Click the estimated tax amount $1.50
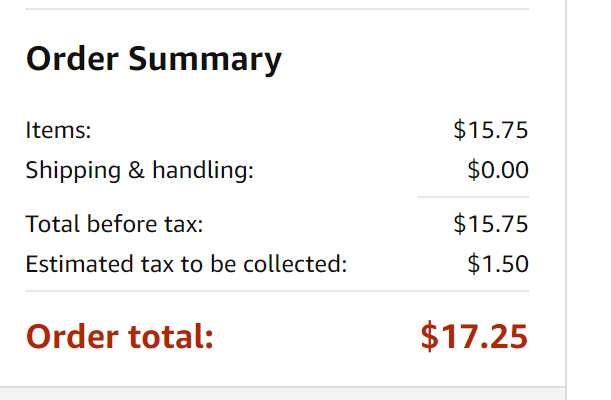 (x=498, y=264)
